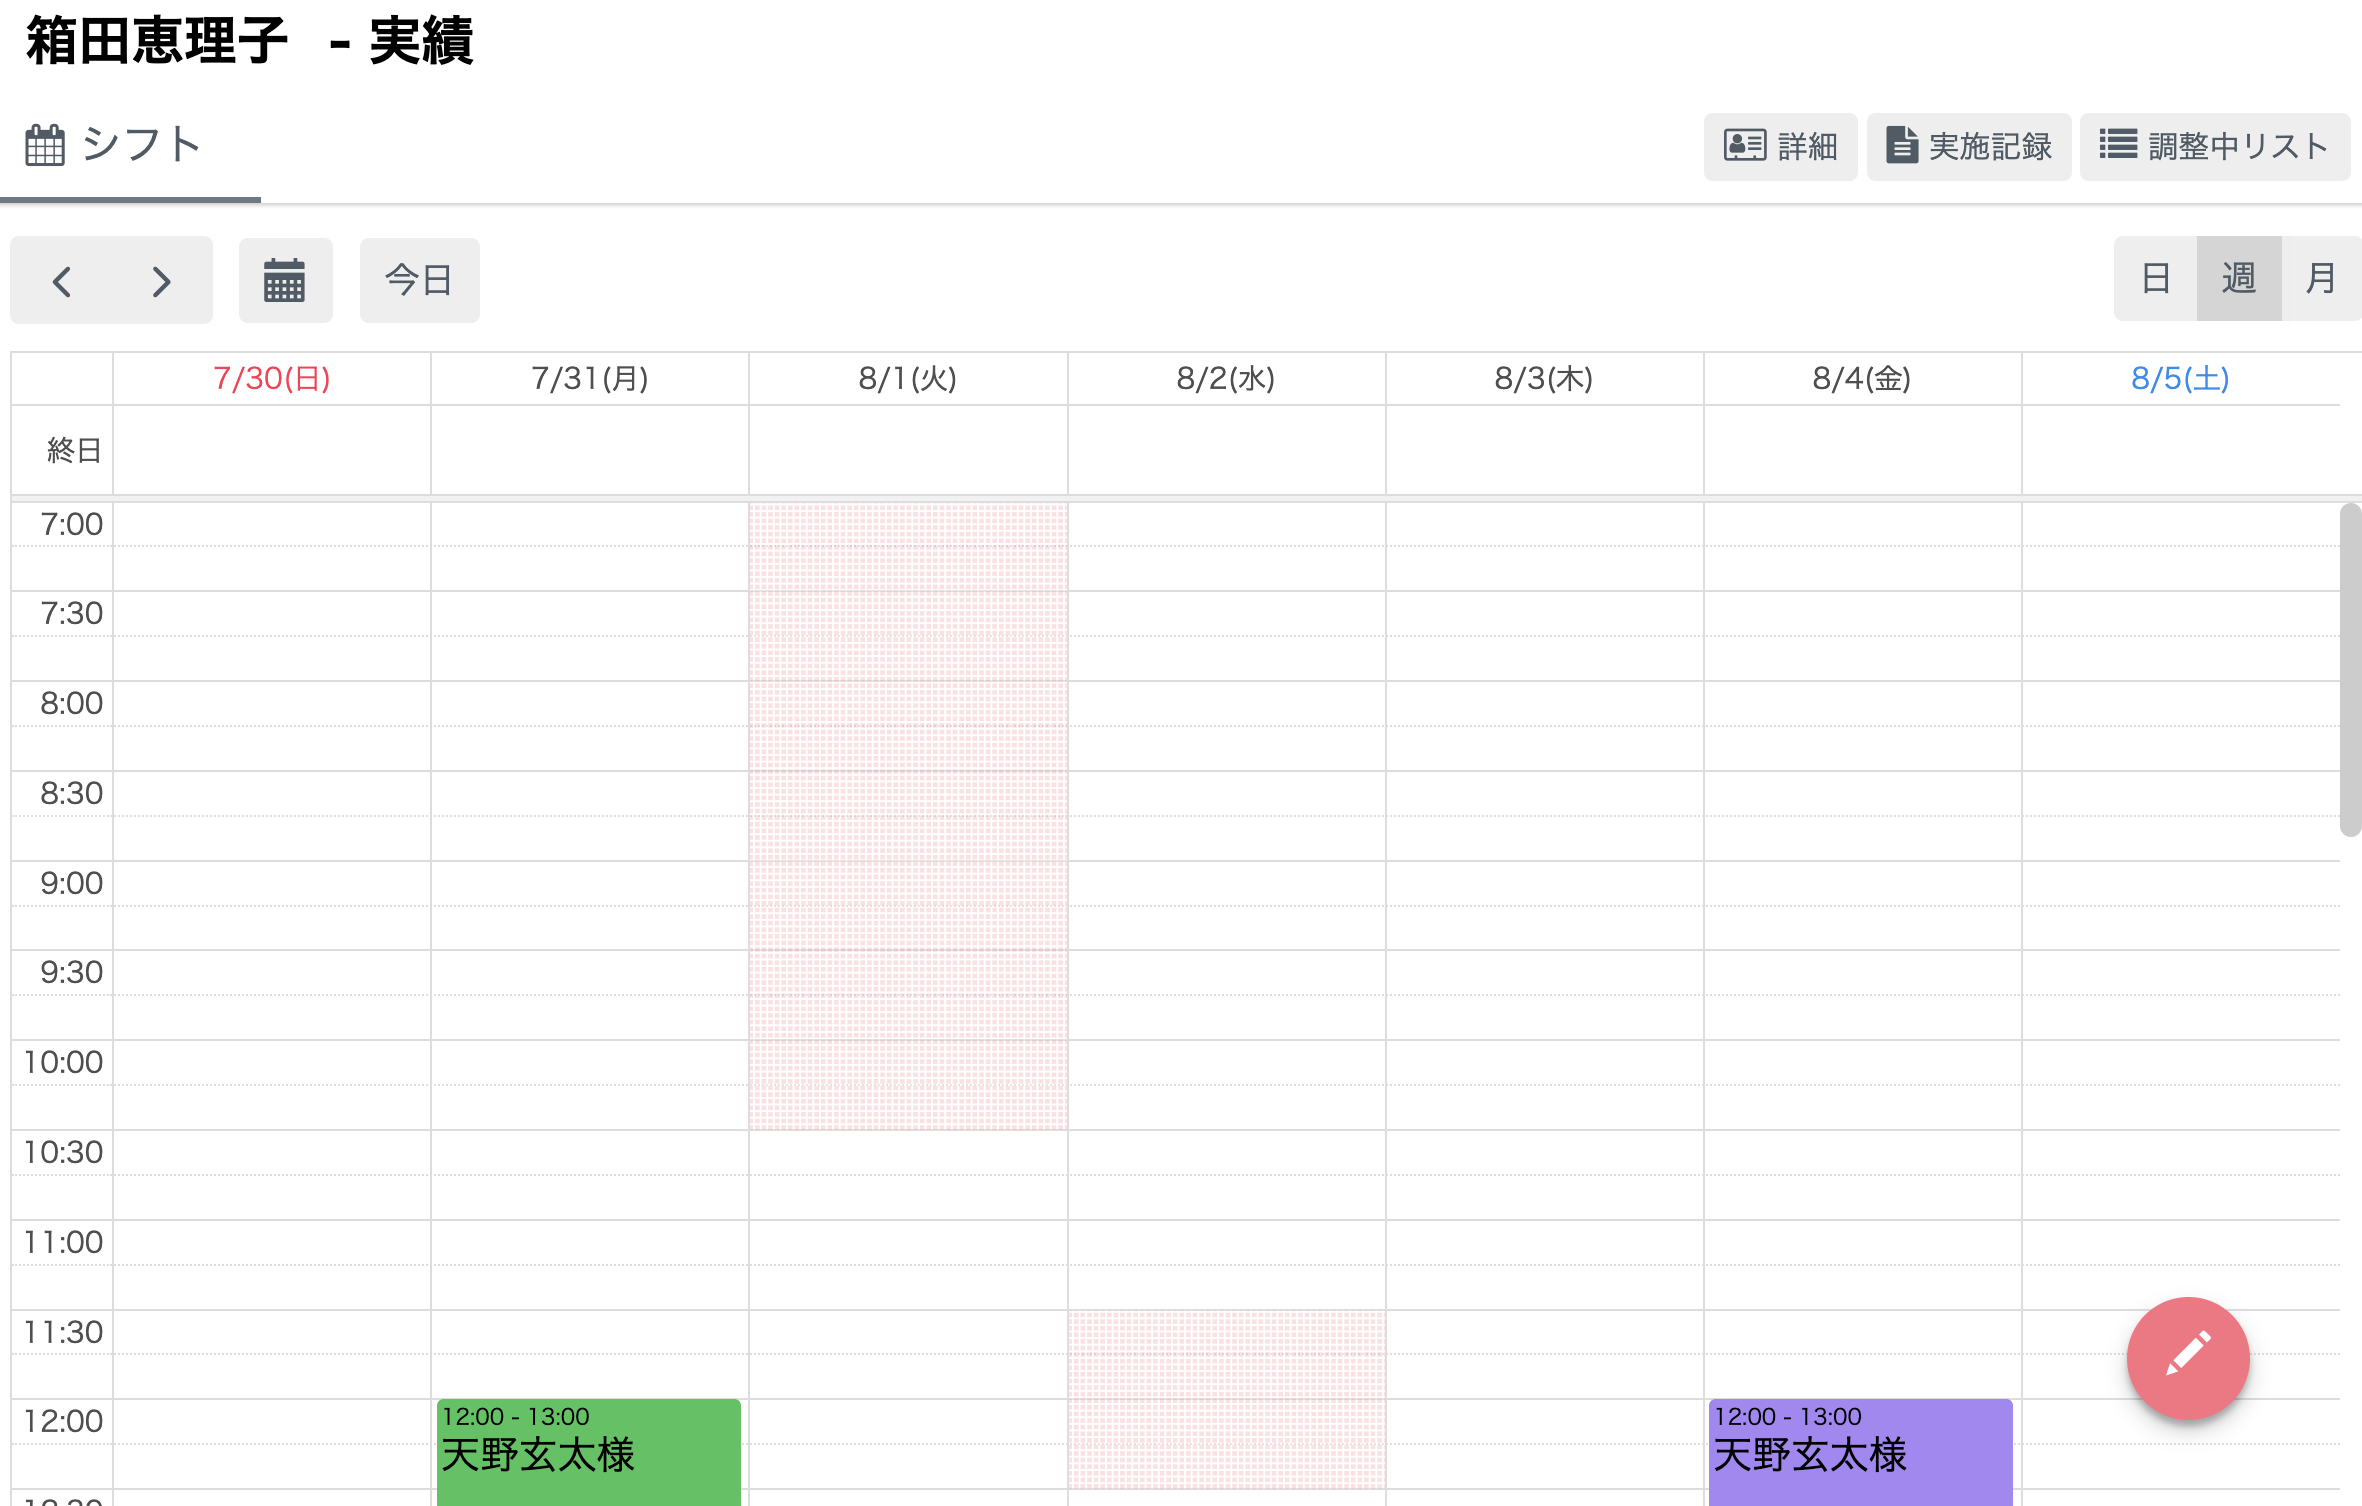Open the date picker calendar icon

(x=285, y=280)
